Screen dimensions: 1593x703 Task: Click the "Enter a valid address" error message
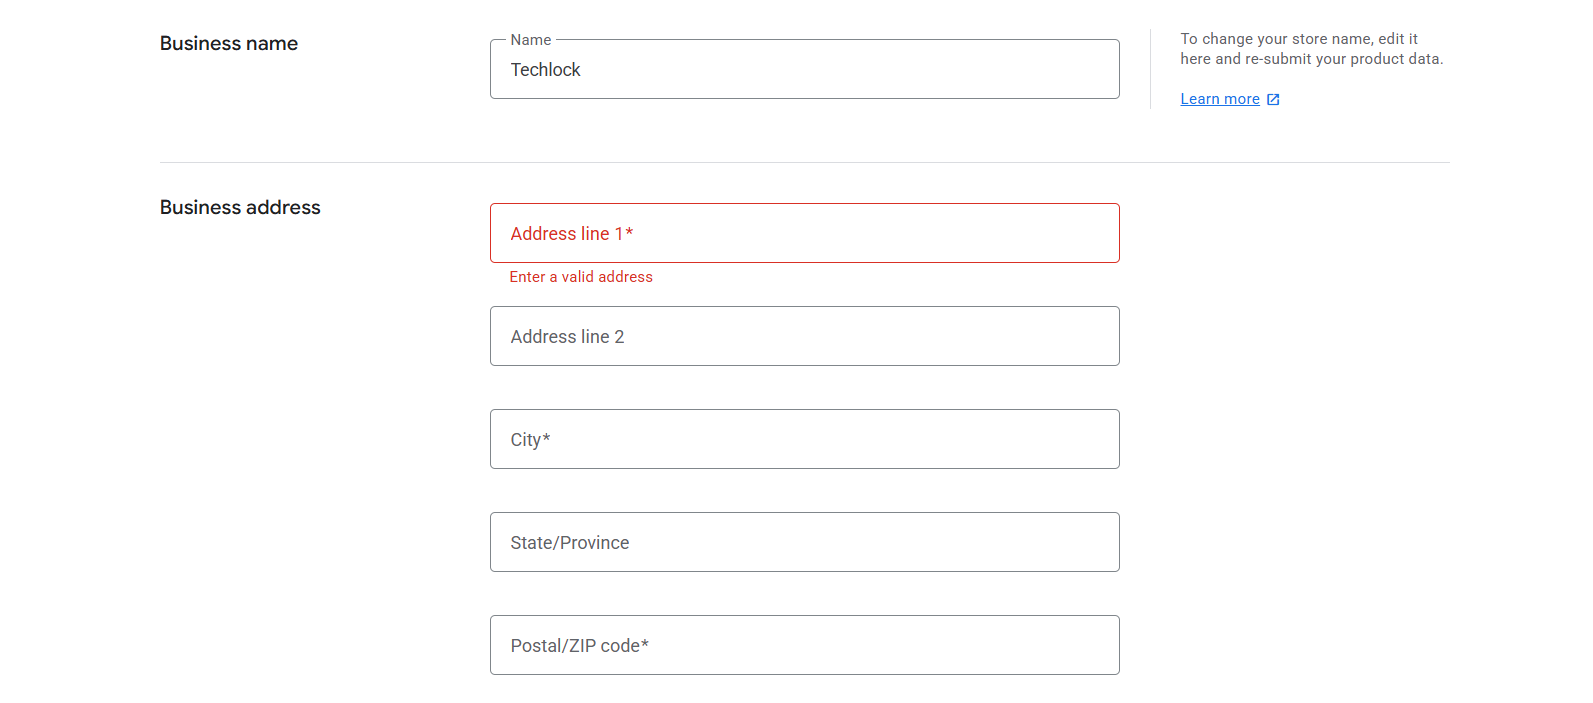tap(581, 277)
